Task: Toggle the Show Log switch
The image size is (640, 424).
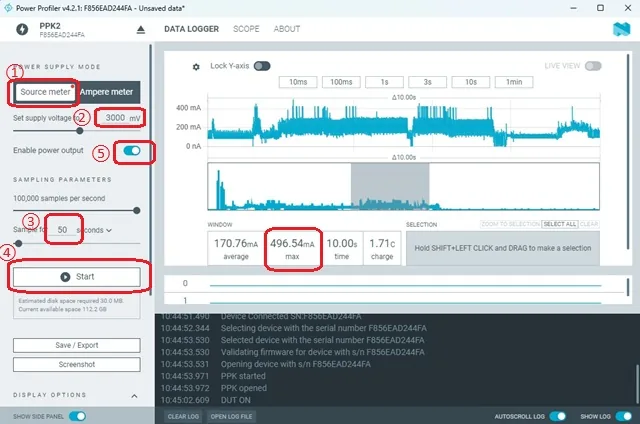Action: tap(624, 416)
